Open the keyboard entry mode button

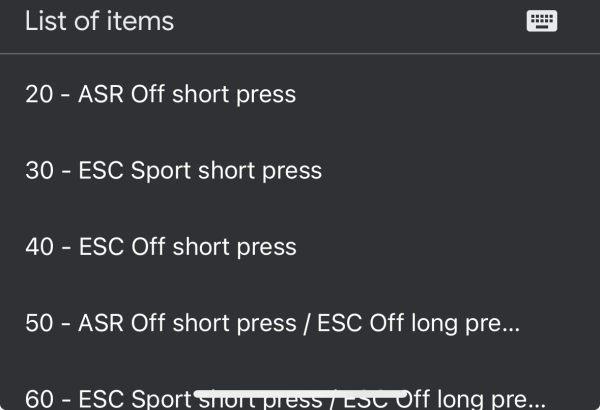(541, 21)
